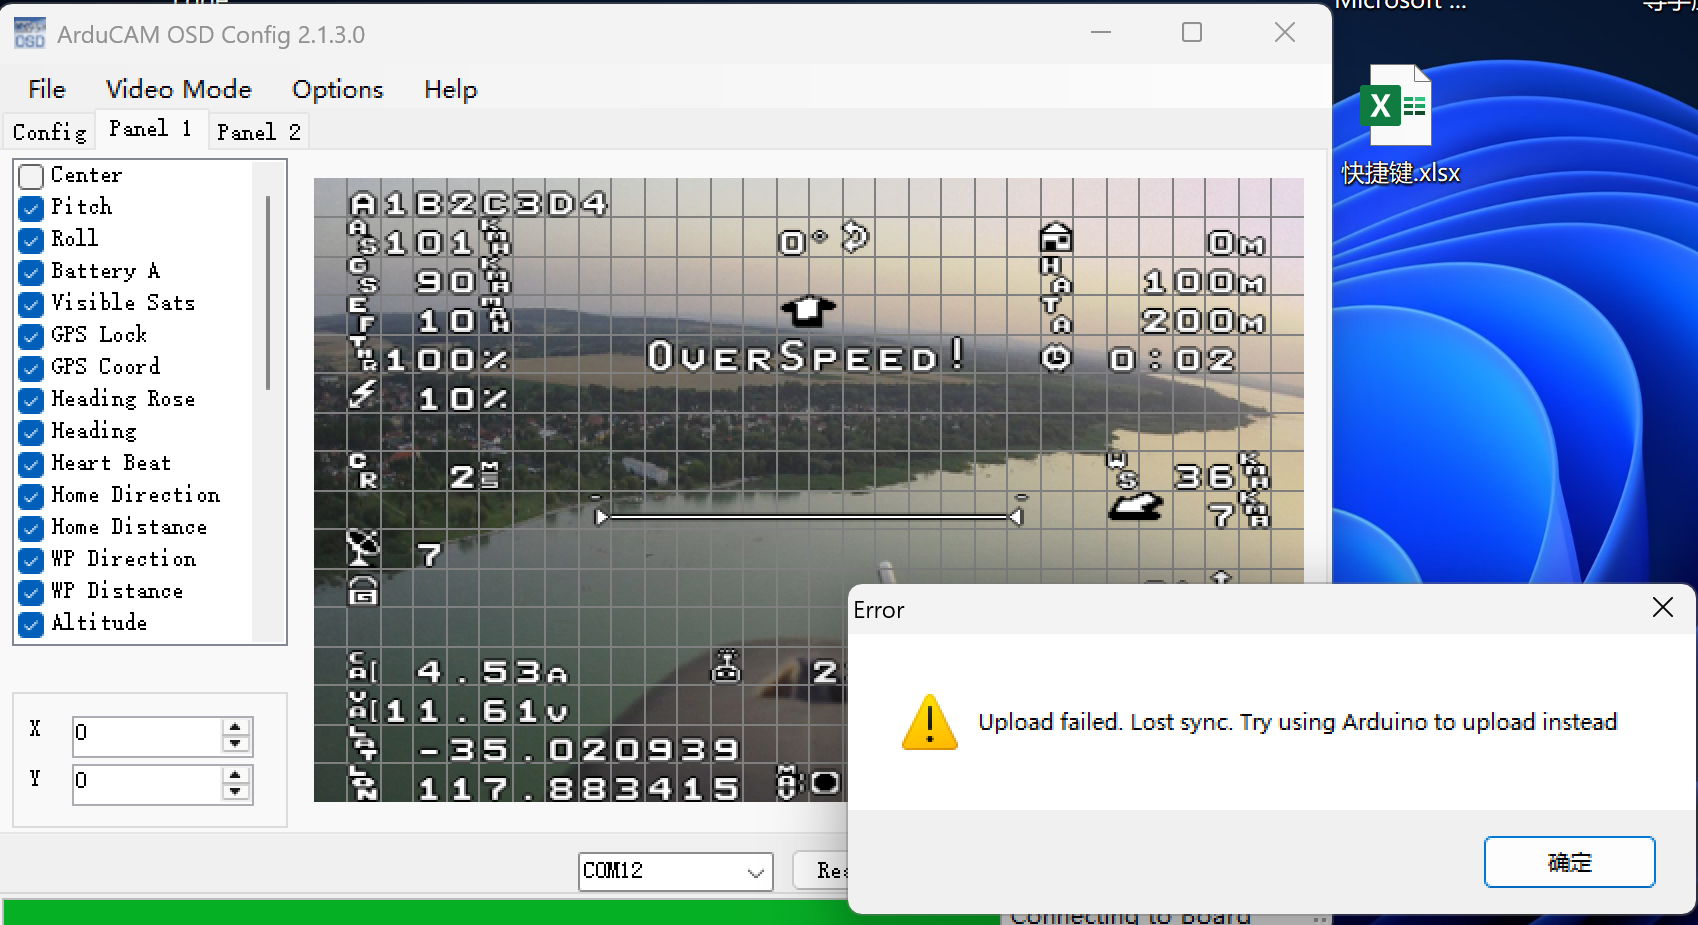This screenshot has height=925, width=1698.
Task: Click the longitude value 117.883415 in preview
Action: pos(578,789)
